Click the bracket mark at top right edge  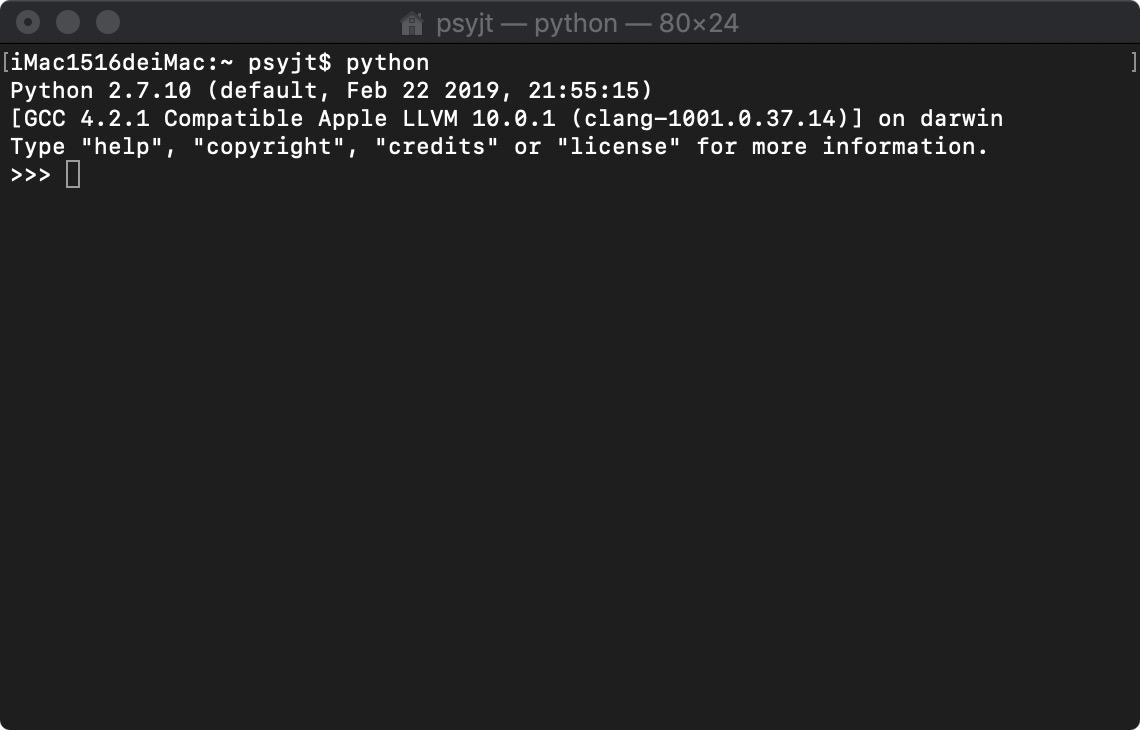pos(1132,62)
